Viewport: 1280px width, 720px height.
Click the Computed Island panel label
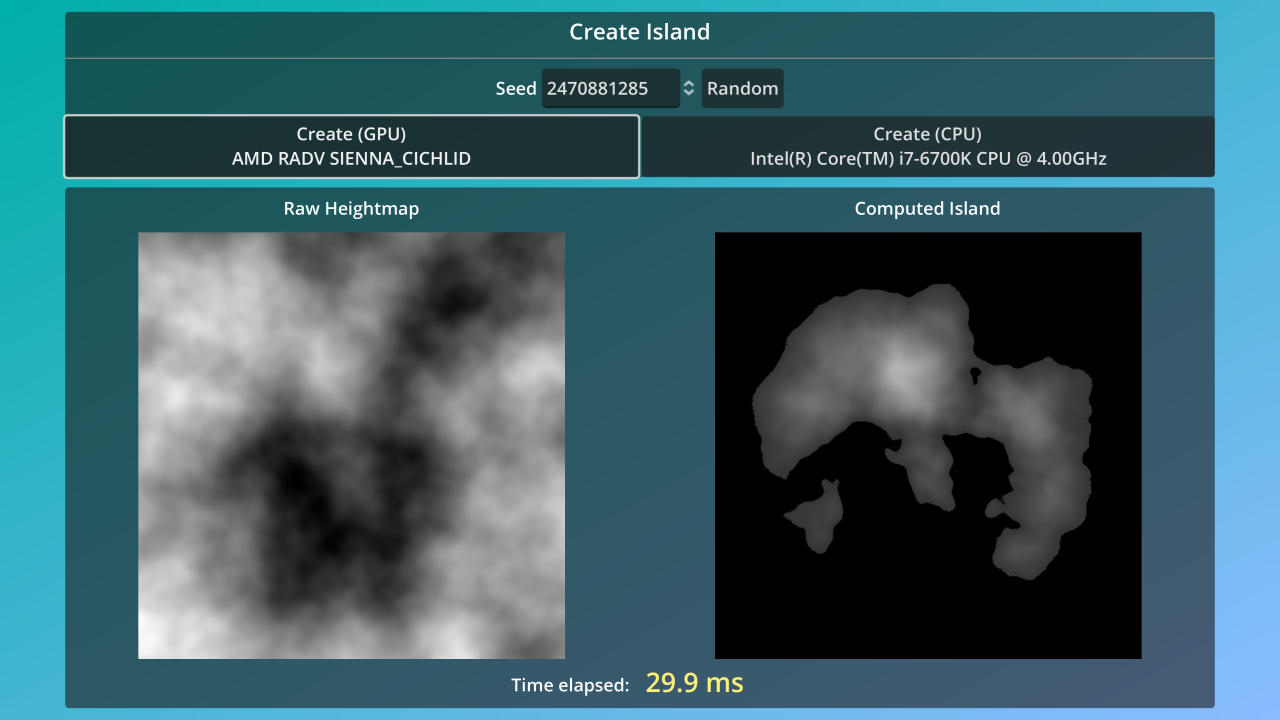pos(928,208)
